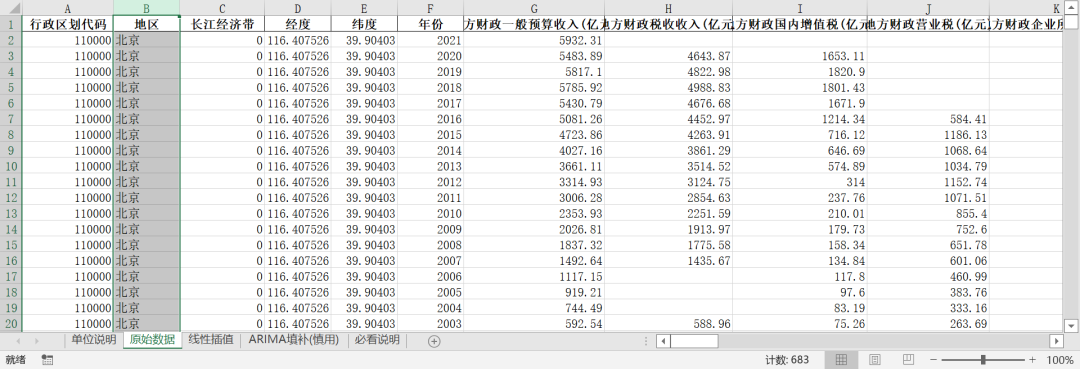Select column E header
Viewport: 1080px width, 369px height.
point(364,8)
